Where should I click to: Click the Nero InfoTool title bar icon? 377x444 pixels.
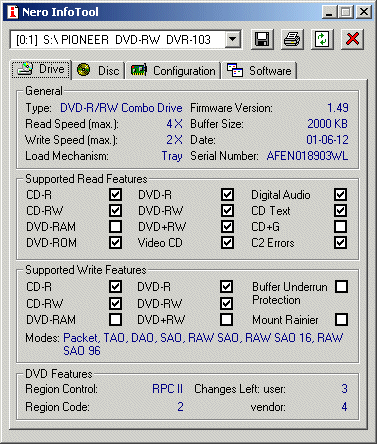coord(13,12)
